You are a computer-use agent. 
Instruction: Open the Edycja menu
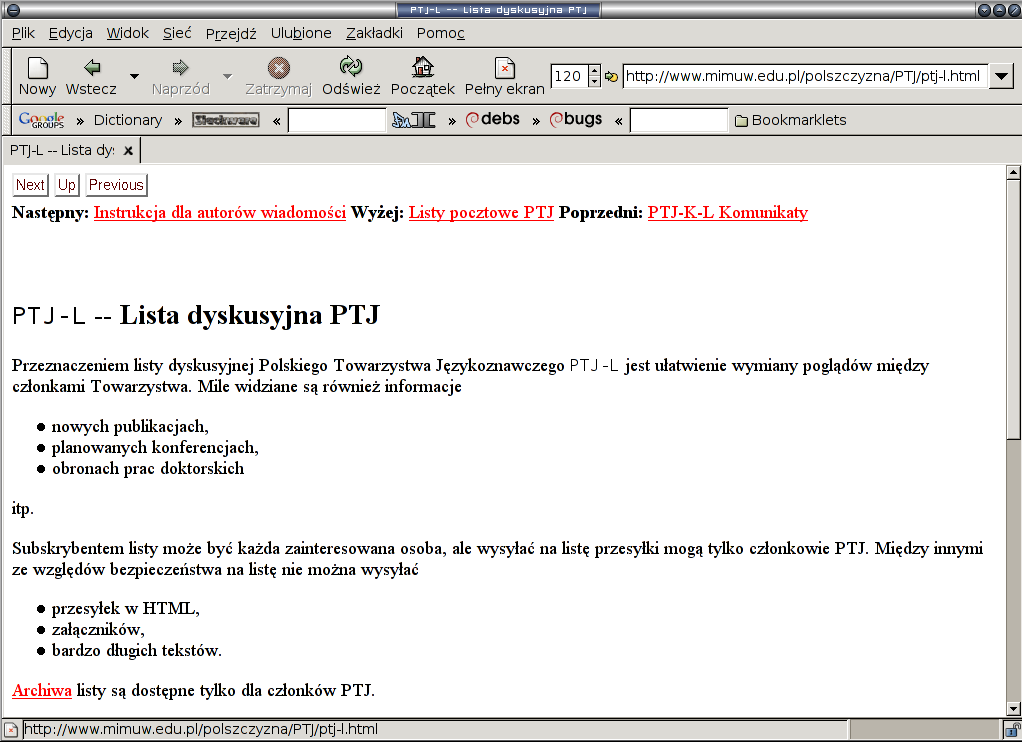(x=70, y=33)
